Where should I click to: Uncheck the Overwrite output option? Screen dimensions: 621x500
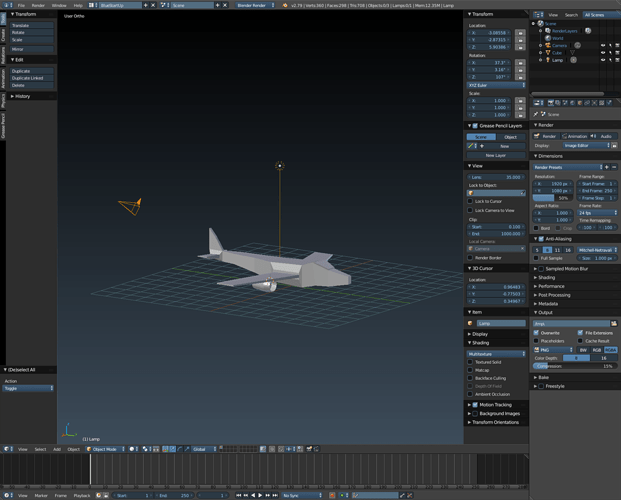[x=536, y=333]
